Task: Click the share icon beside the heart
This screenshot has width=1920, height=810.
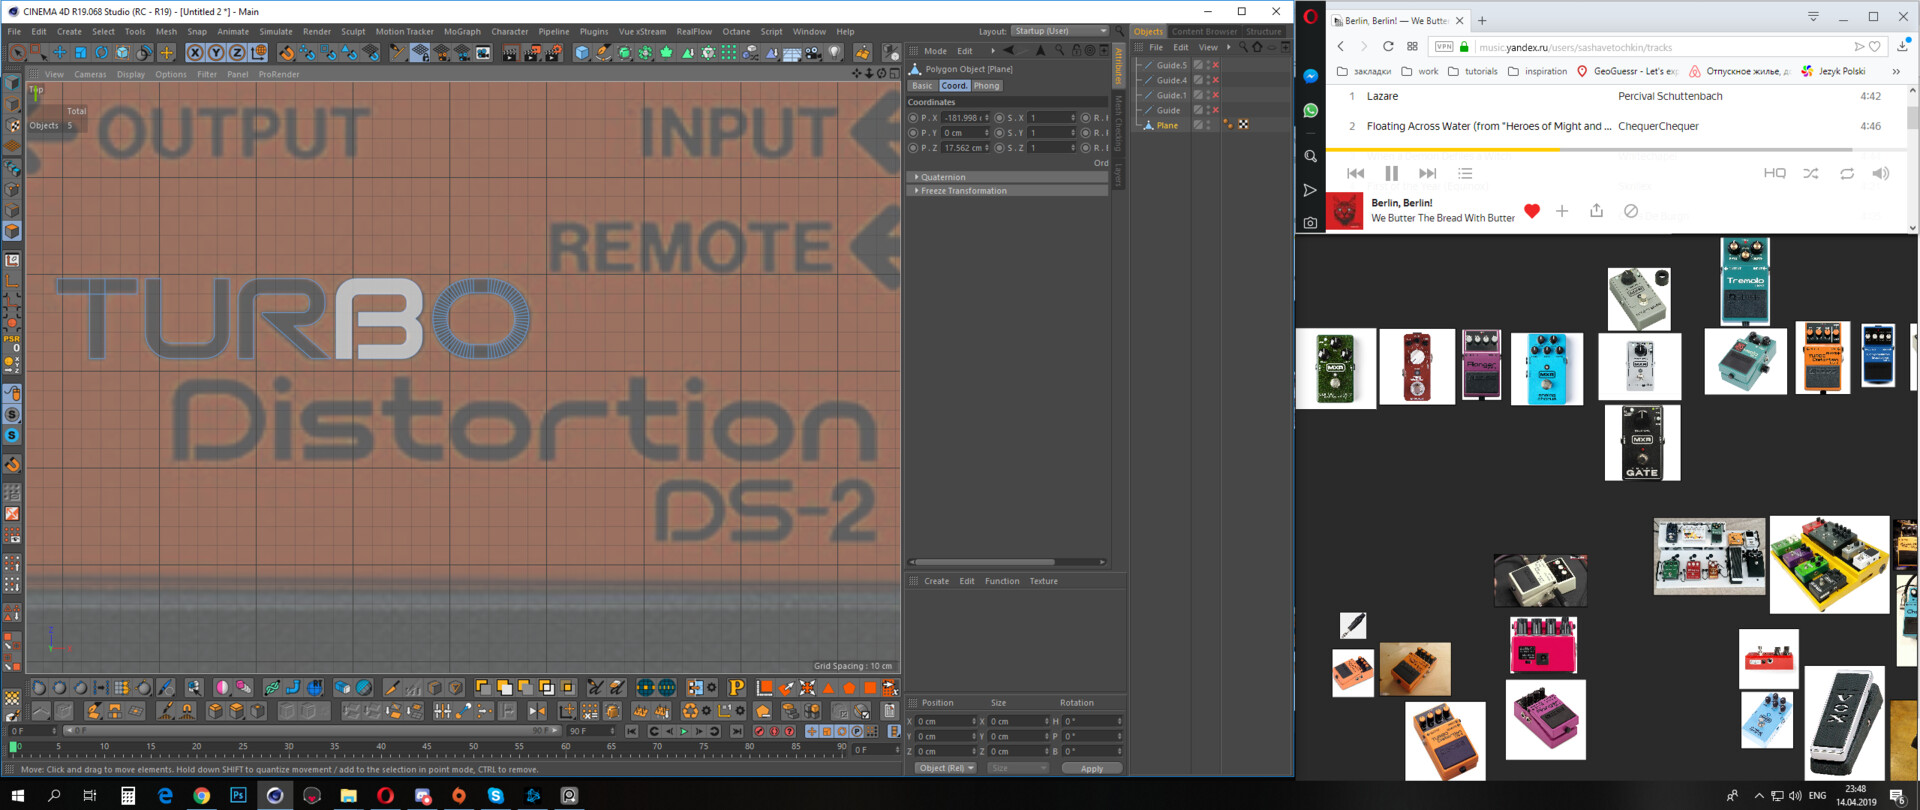Action: [x=1596, y=211]
